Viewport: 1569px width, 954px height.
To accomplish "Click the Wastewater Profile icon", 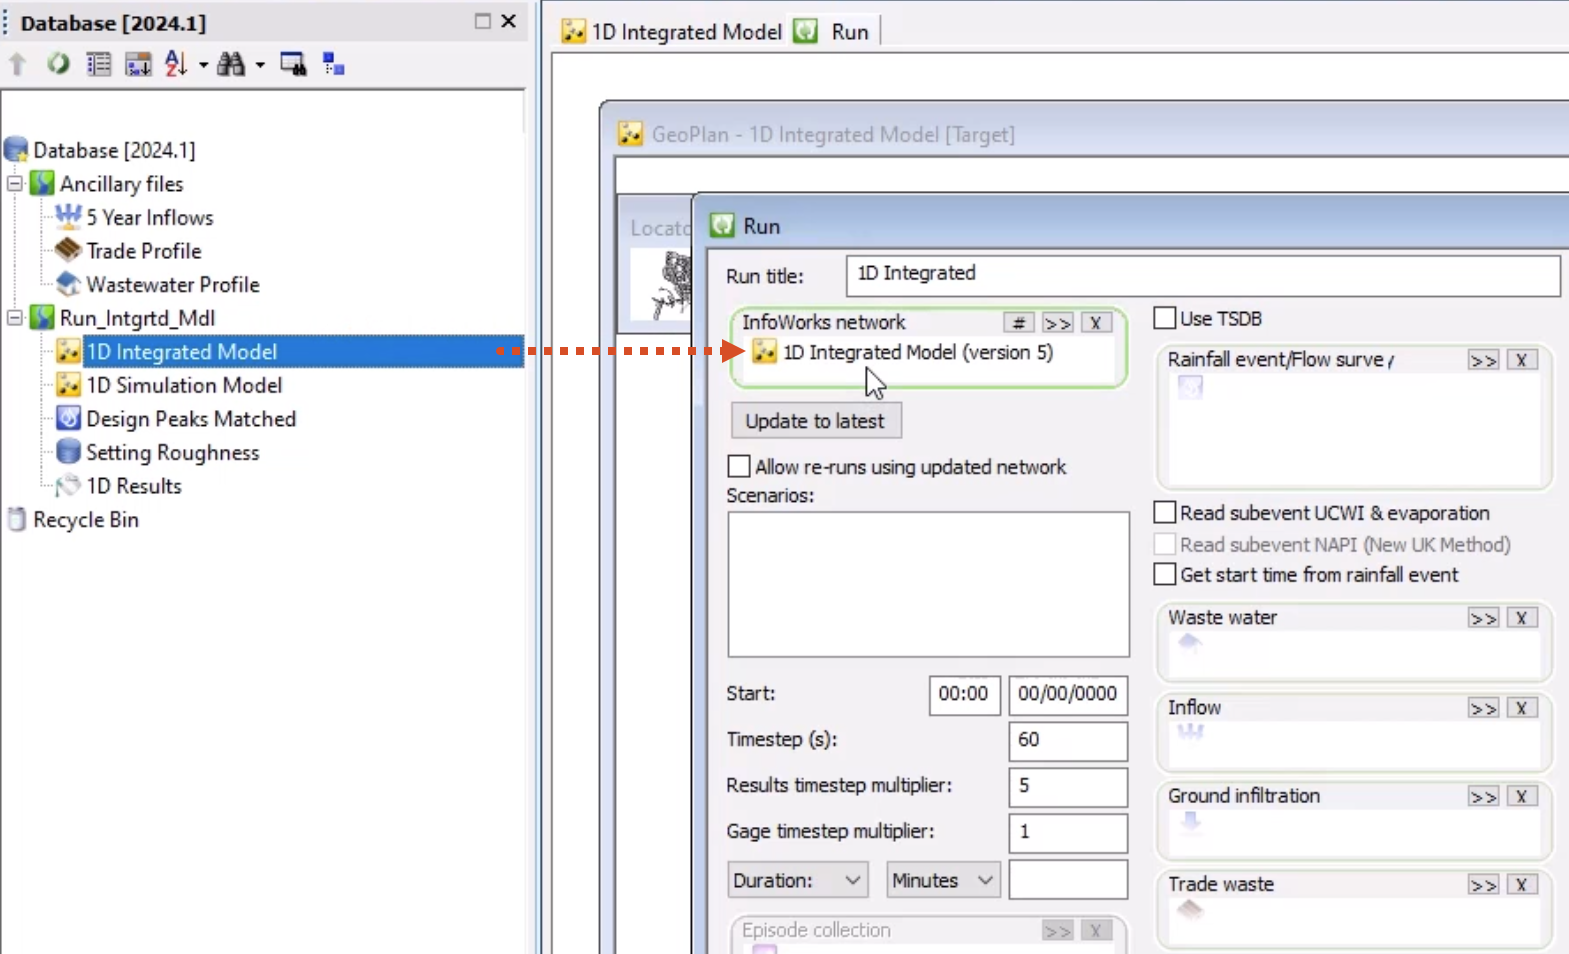I will click(68, 284).
